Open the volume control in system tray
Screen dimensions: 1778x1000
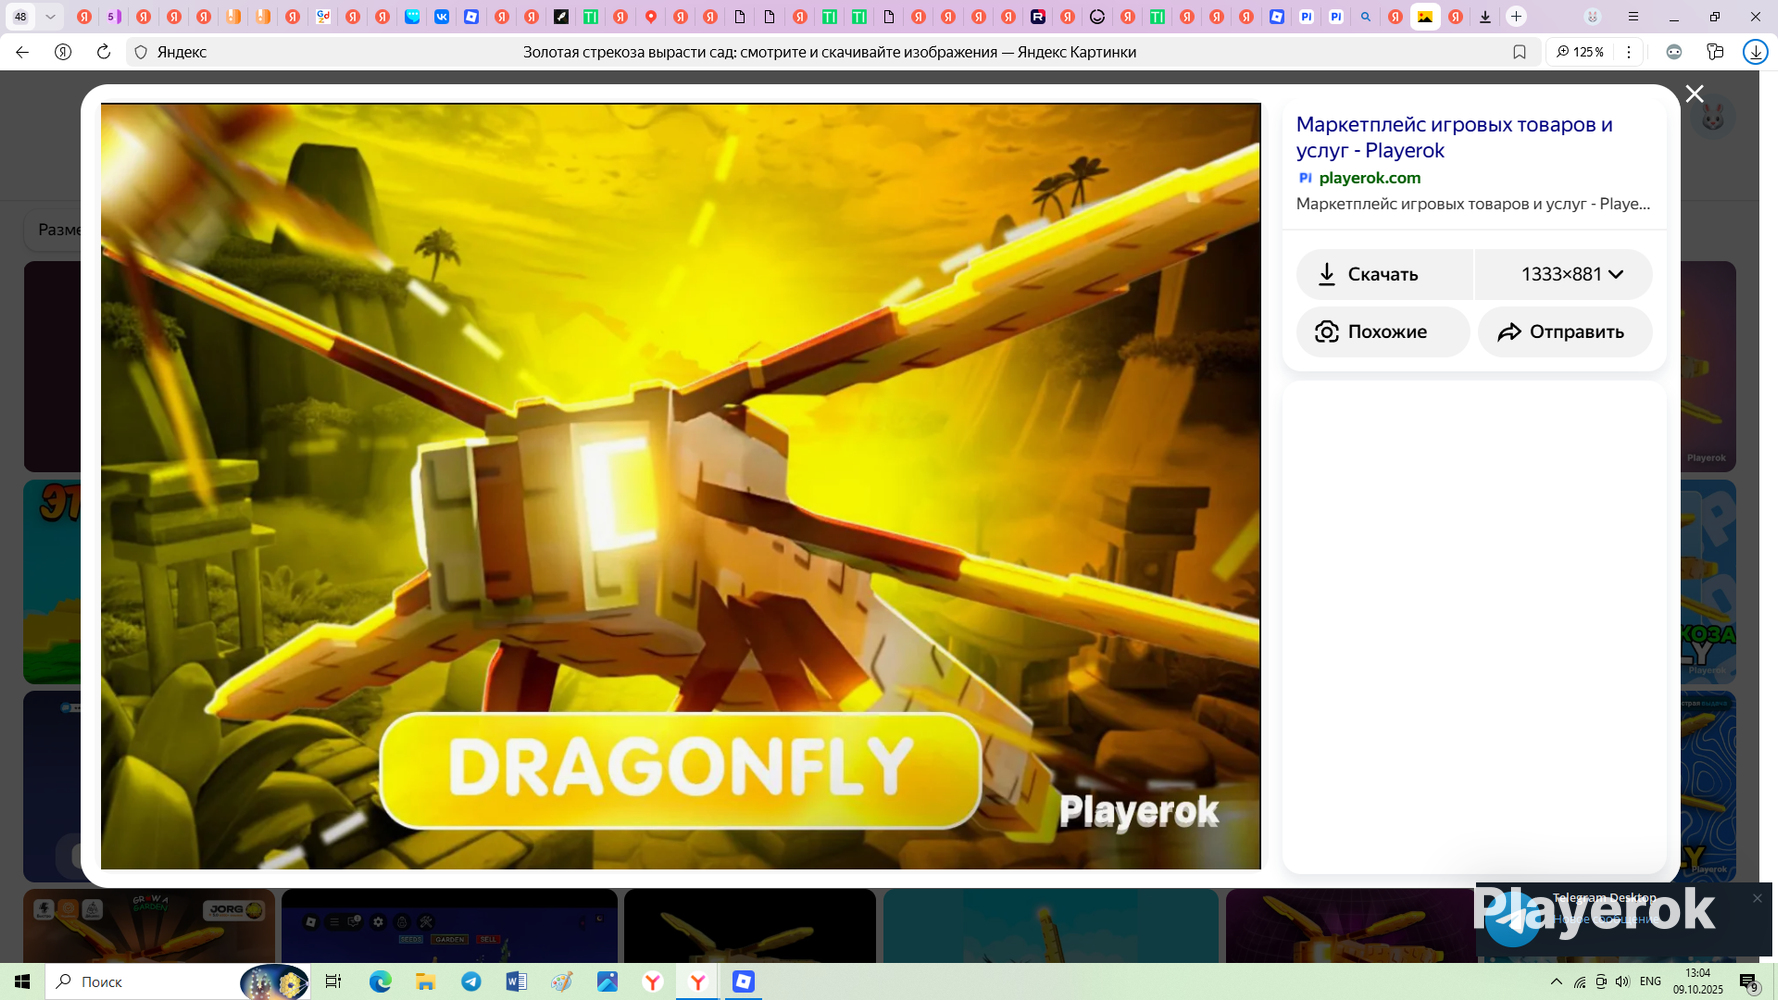tap(1622, 982)
